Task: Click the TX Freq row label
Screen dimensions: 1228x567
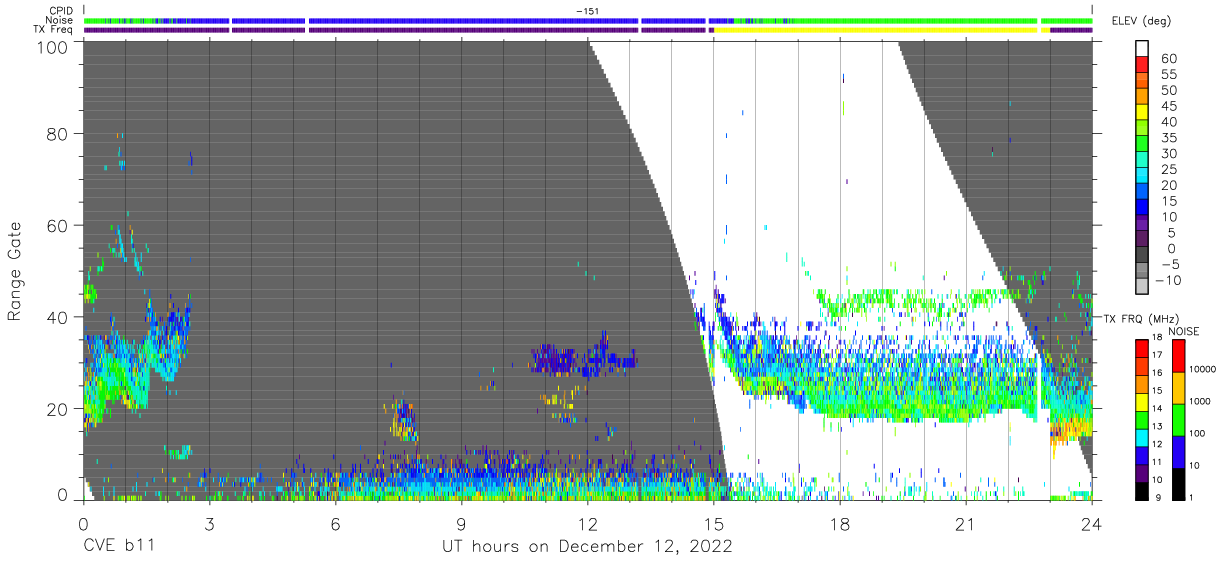Action: (x=54, y=29)
